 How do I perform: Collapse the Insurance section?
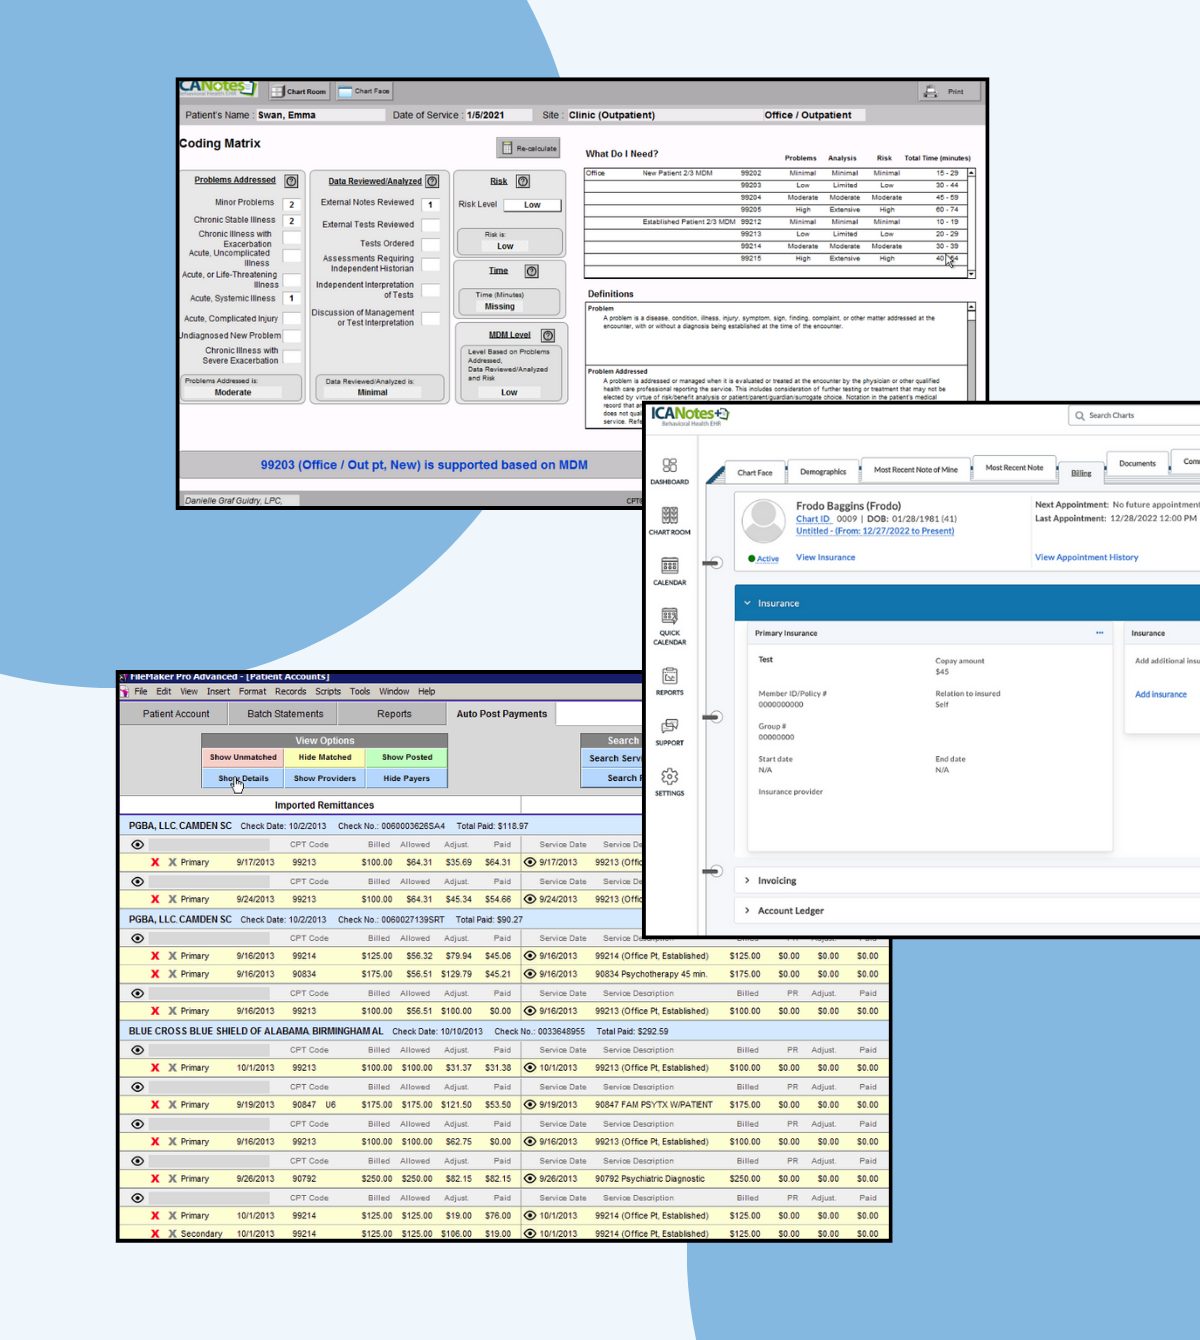click(747, 603)
